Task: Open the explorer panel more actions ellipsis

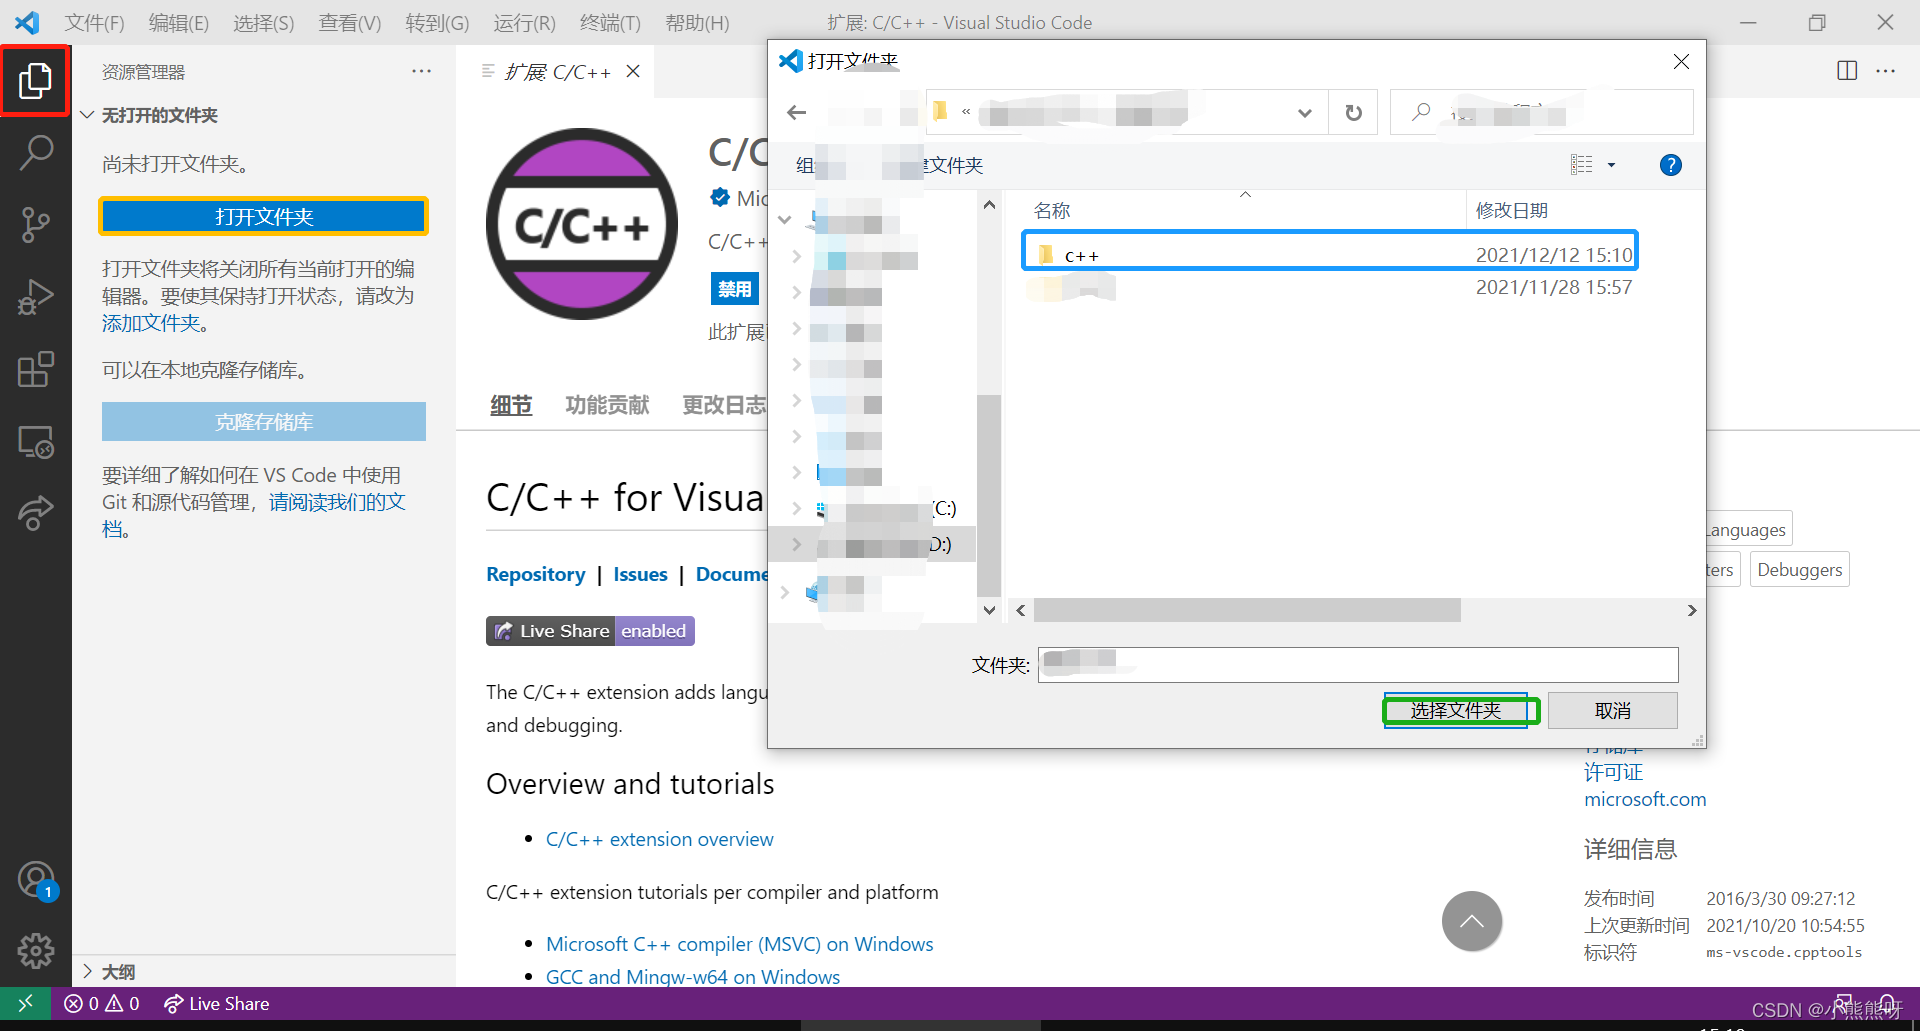Action: click(x=421, y=71)
